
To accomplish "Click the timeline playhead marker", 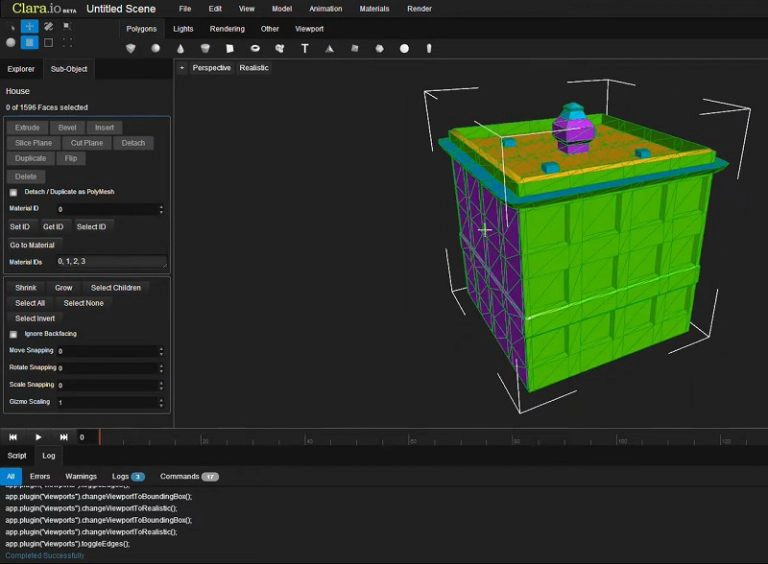I will (x=99, y=437).
